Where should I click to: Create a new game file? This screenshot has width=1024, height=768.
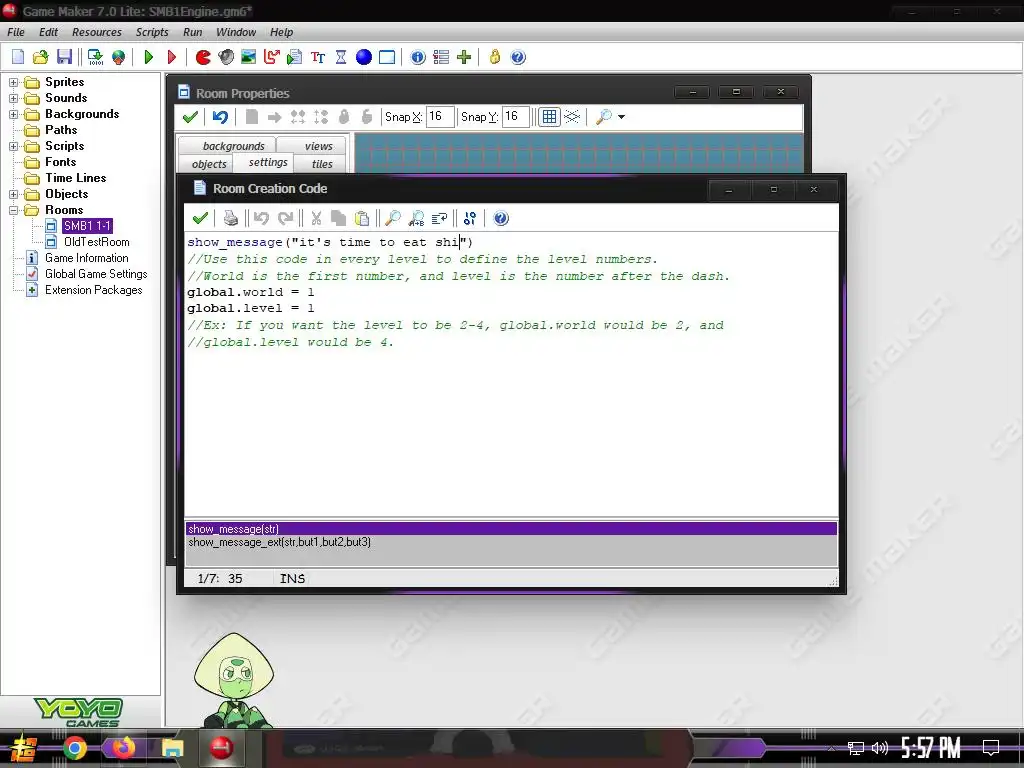tap(18, 57)
